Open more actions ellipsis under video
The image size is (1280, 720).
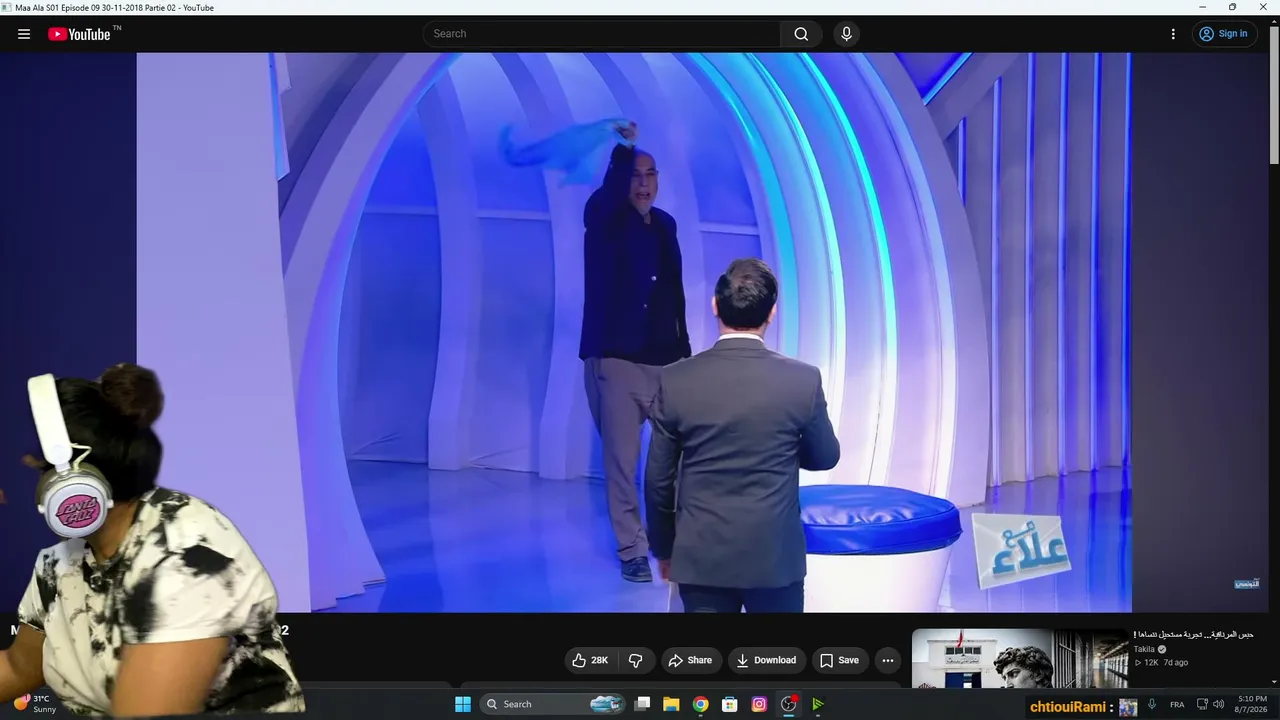(x=887, y=660)
